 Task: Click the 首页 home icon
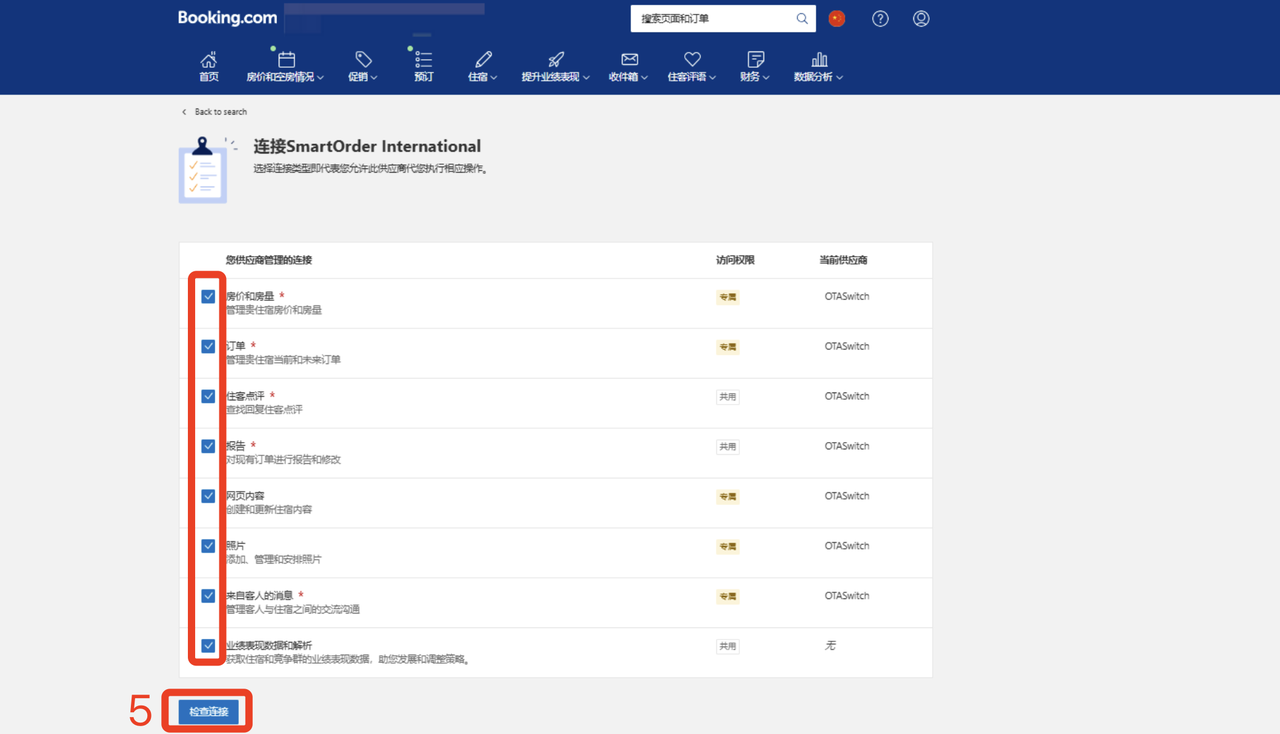point(208,60)
